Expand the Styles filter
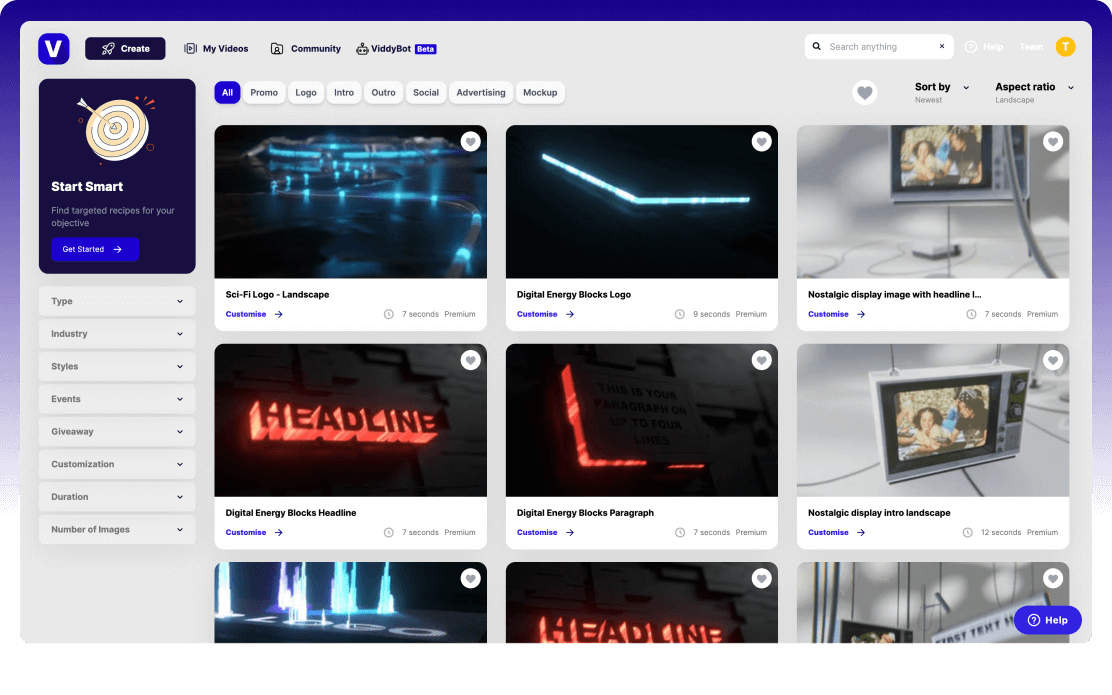This screenshot has width=1112, height=695. click(x=117, y=367)
